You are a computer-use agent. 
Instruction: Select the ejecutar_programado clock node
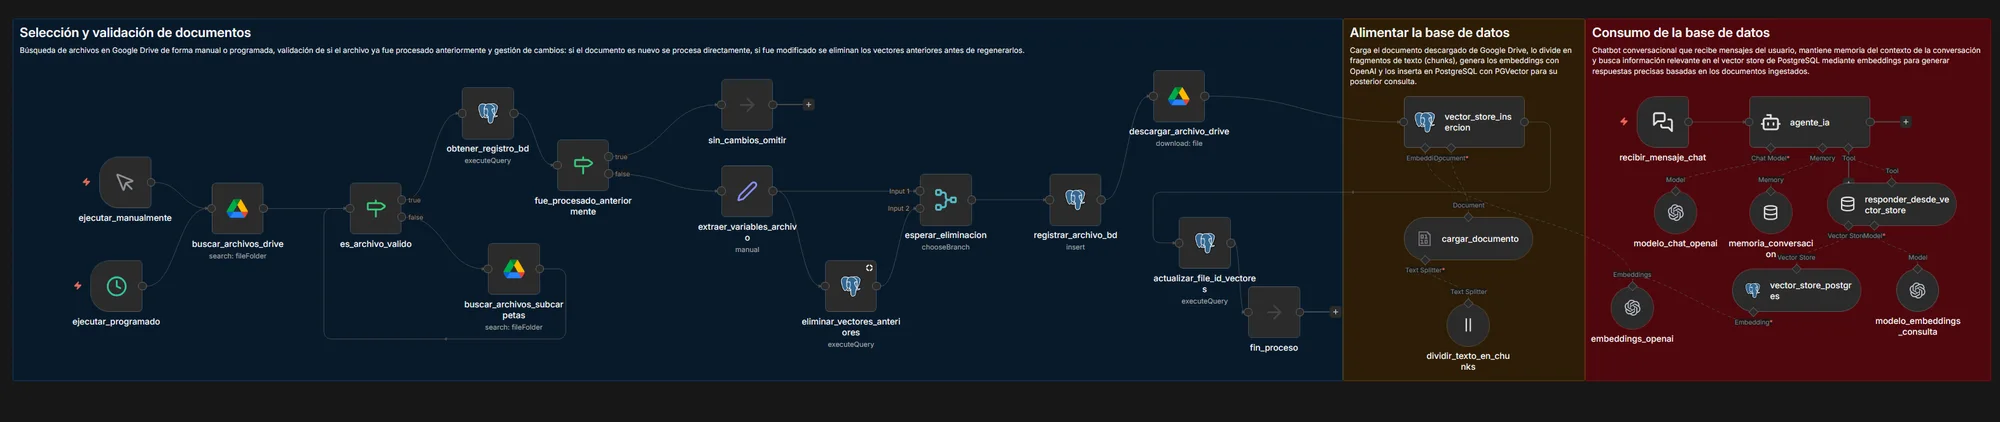click(x=116, y=286)
